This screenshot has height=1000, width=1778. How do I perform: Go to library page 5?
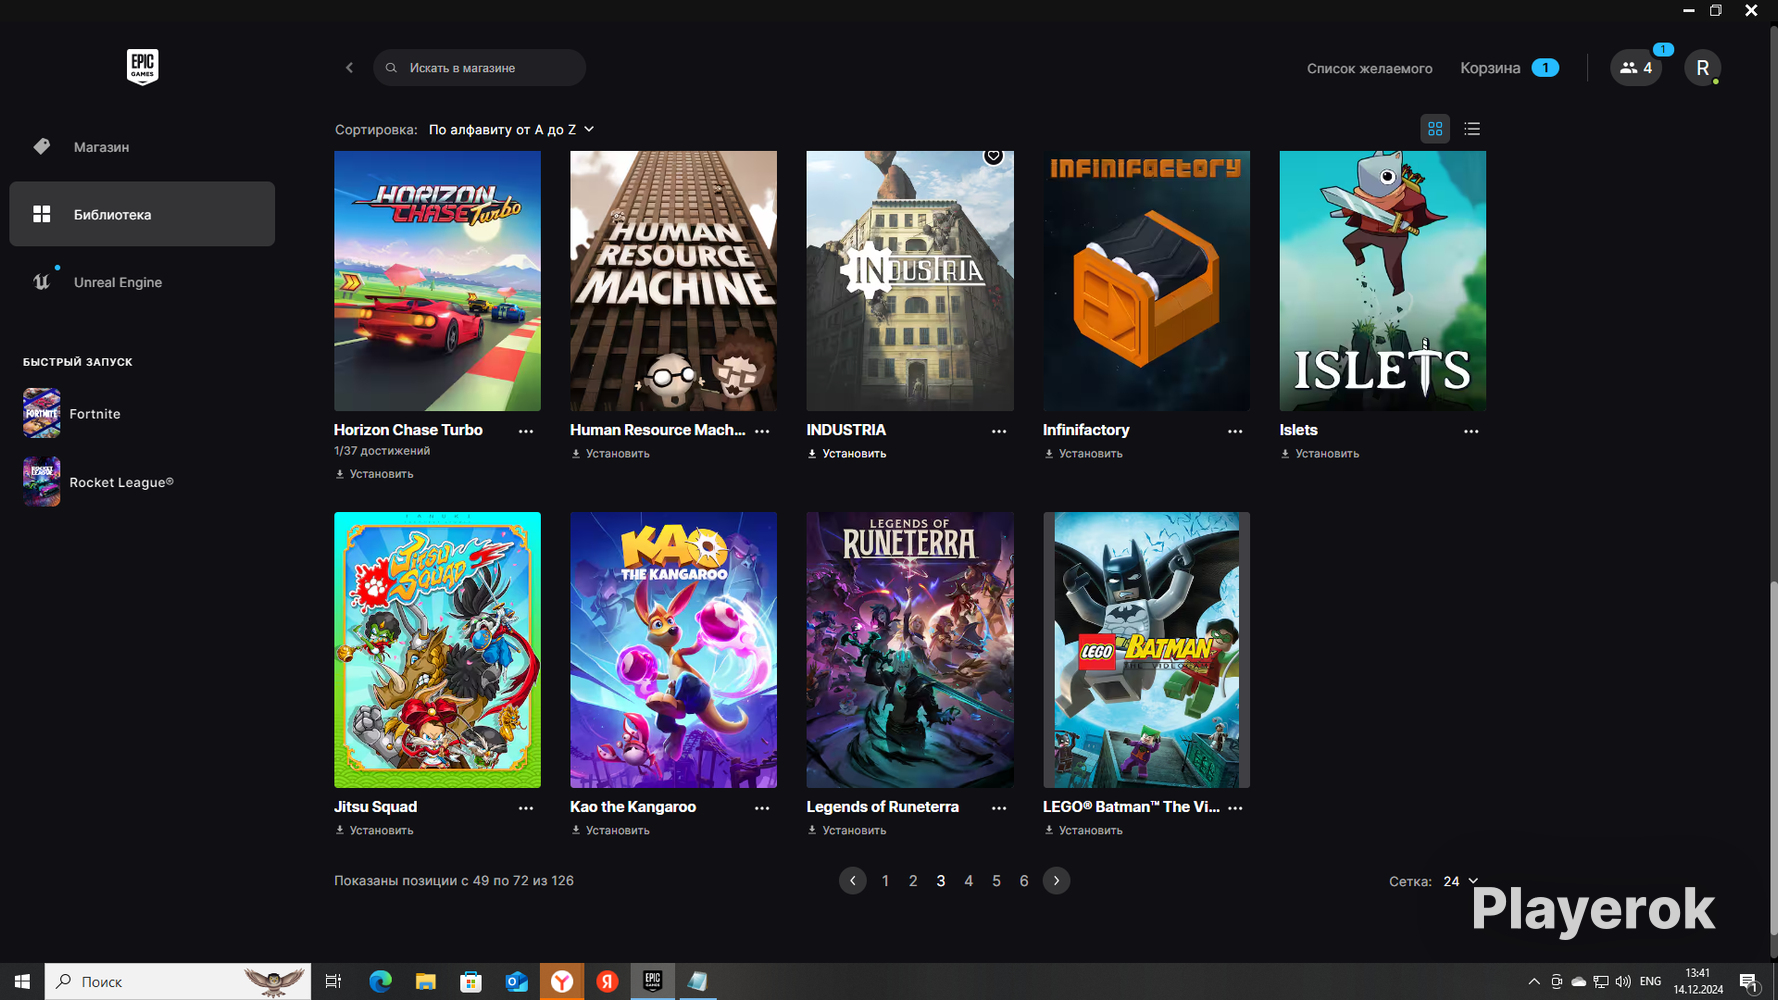coord(996,881)
